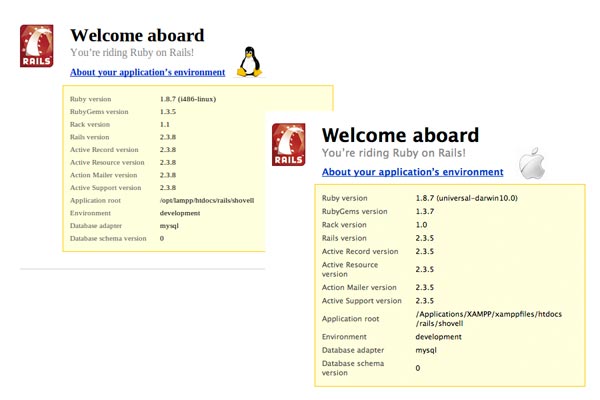
Task: Click 'You're riding Ruby on Rails!' on Linux page
Action: [x=132, y=52]
